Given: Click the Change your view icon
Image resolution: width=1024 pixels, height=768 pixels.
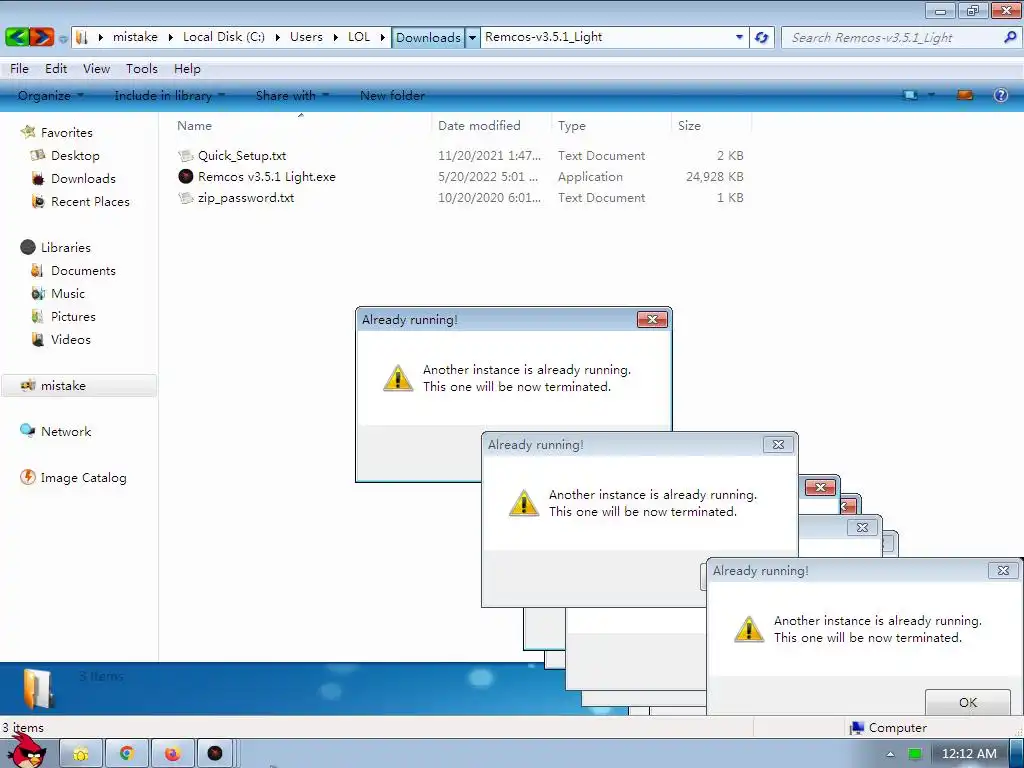Looking at the screenshot, I should [910, 95].
